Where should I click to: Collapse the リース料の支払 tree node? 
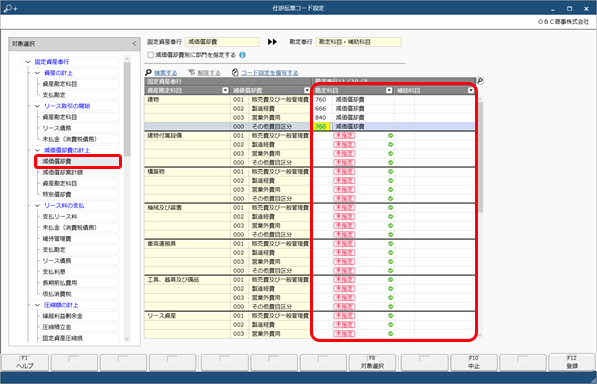point(37,206)
